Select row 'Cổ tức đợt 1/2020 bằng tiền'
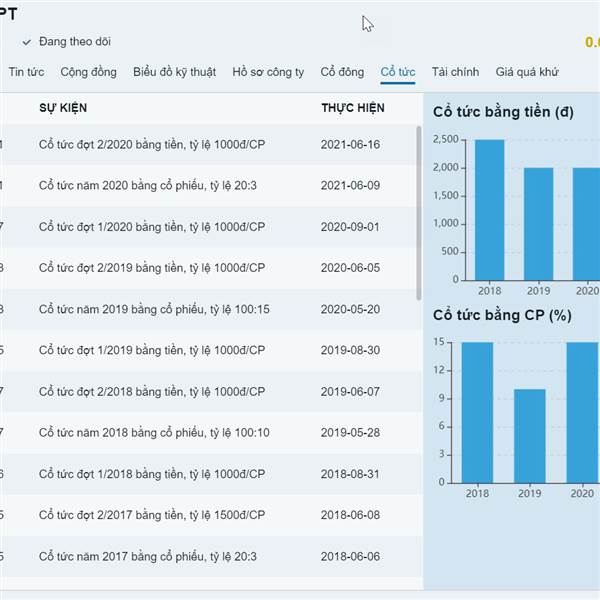Viewport: 600px width, 600px height. (209, 227)
